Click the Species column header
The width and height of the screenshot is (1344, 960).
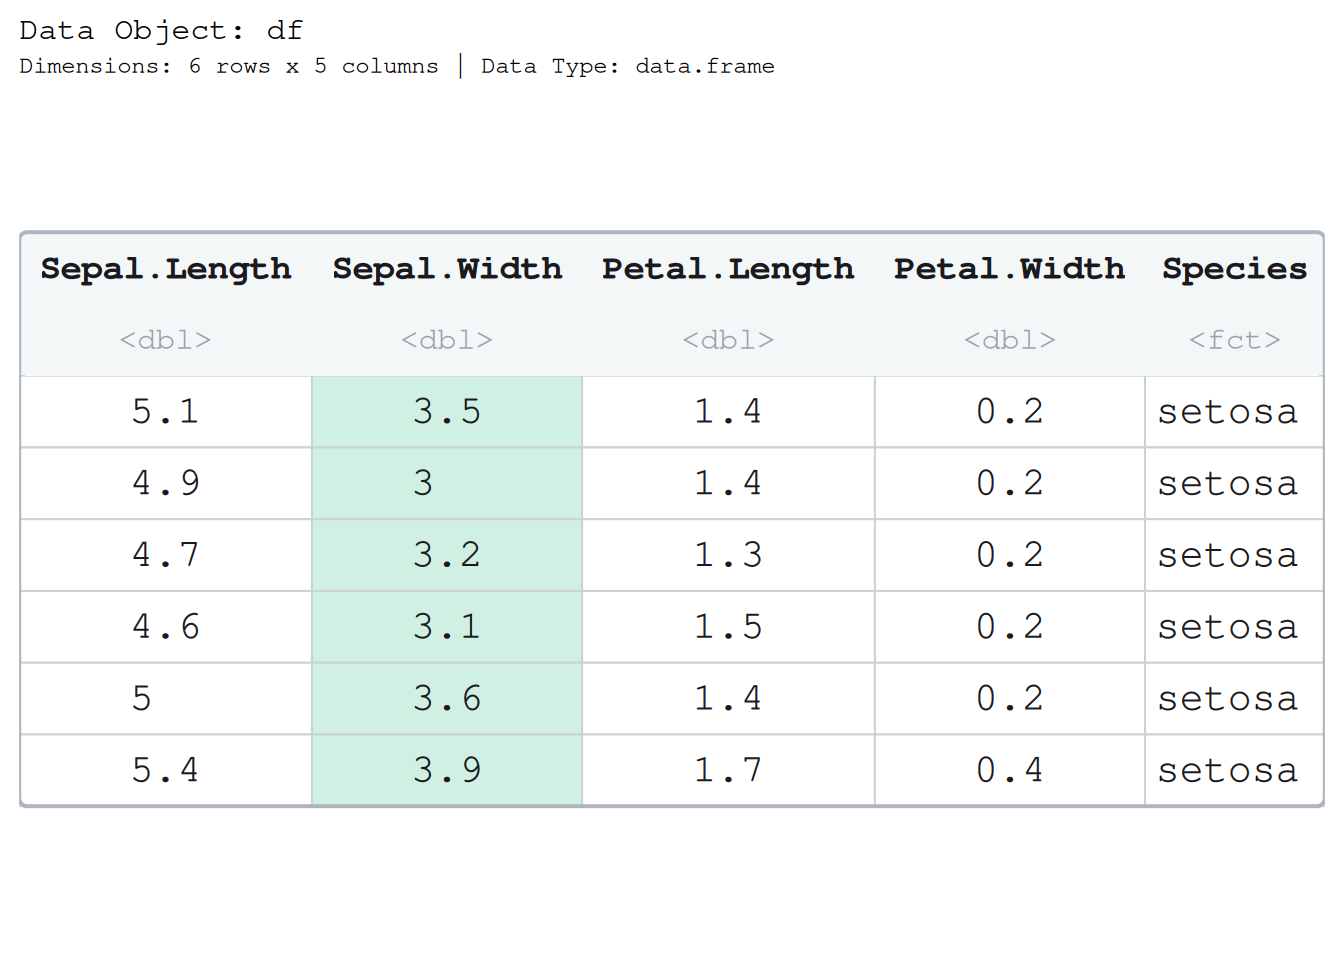coord(1234,269)
